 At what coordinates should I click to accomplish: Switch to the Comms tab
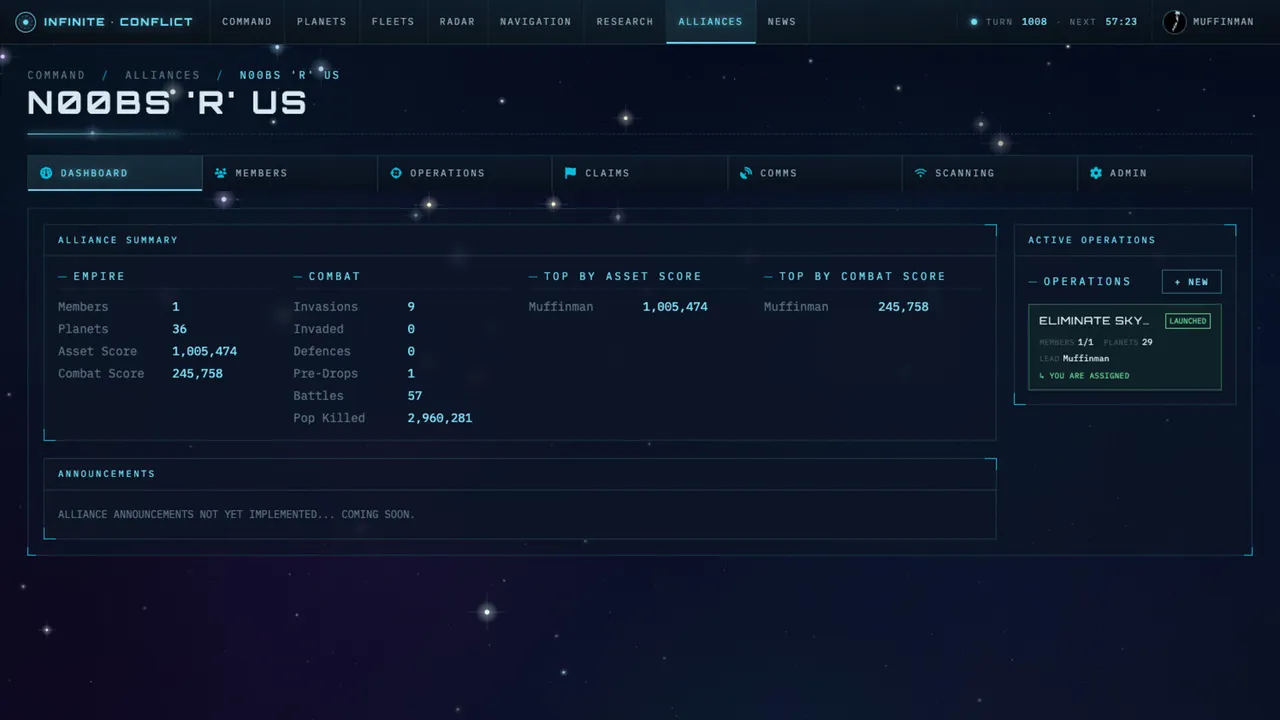coord(815,173)
